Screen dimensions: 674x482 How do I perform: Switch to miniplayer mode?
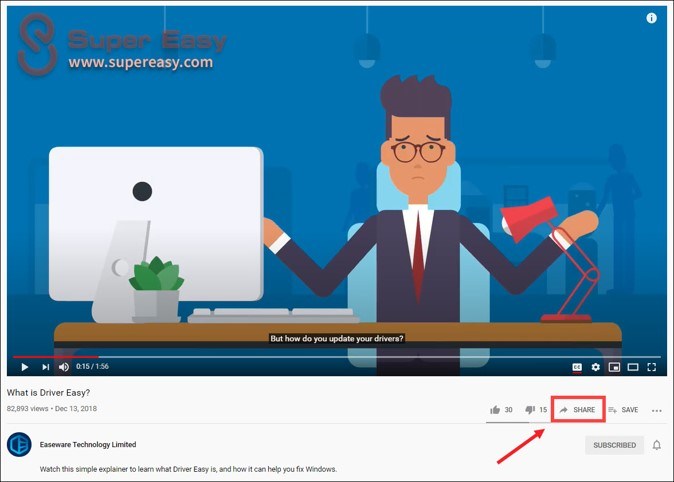pos(614,367)
